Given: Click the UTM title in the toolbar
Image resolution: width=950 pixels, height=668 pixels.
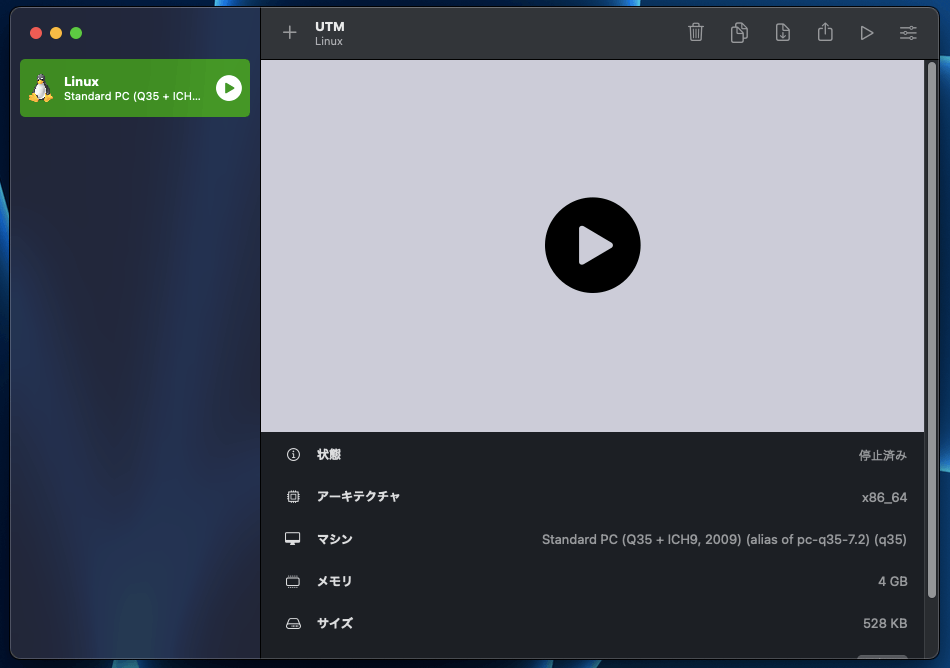Looking at the screenshot, I should pyautogui.click(x=330, y=27).
